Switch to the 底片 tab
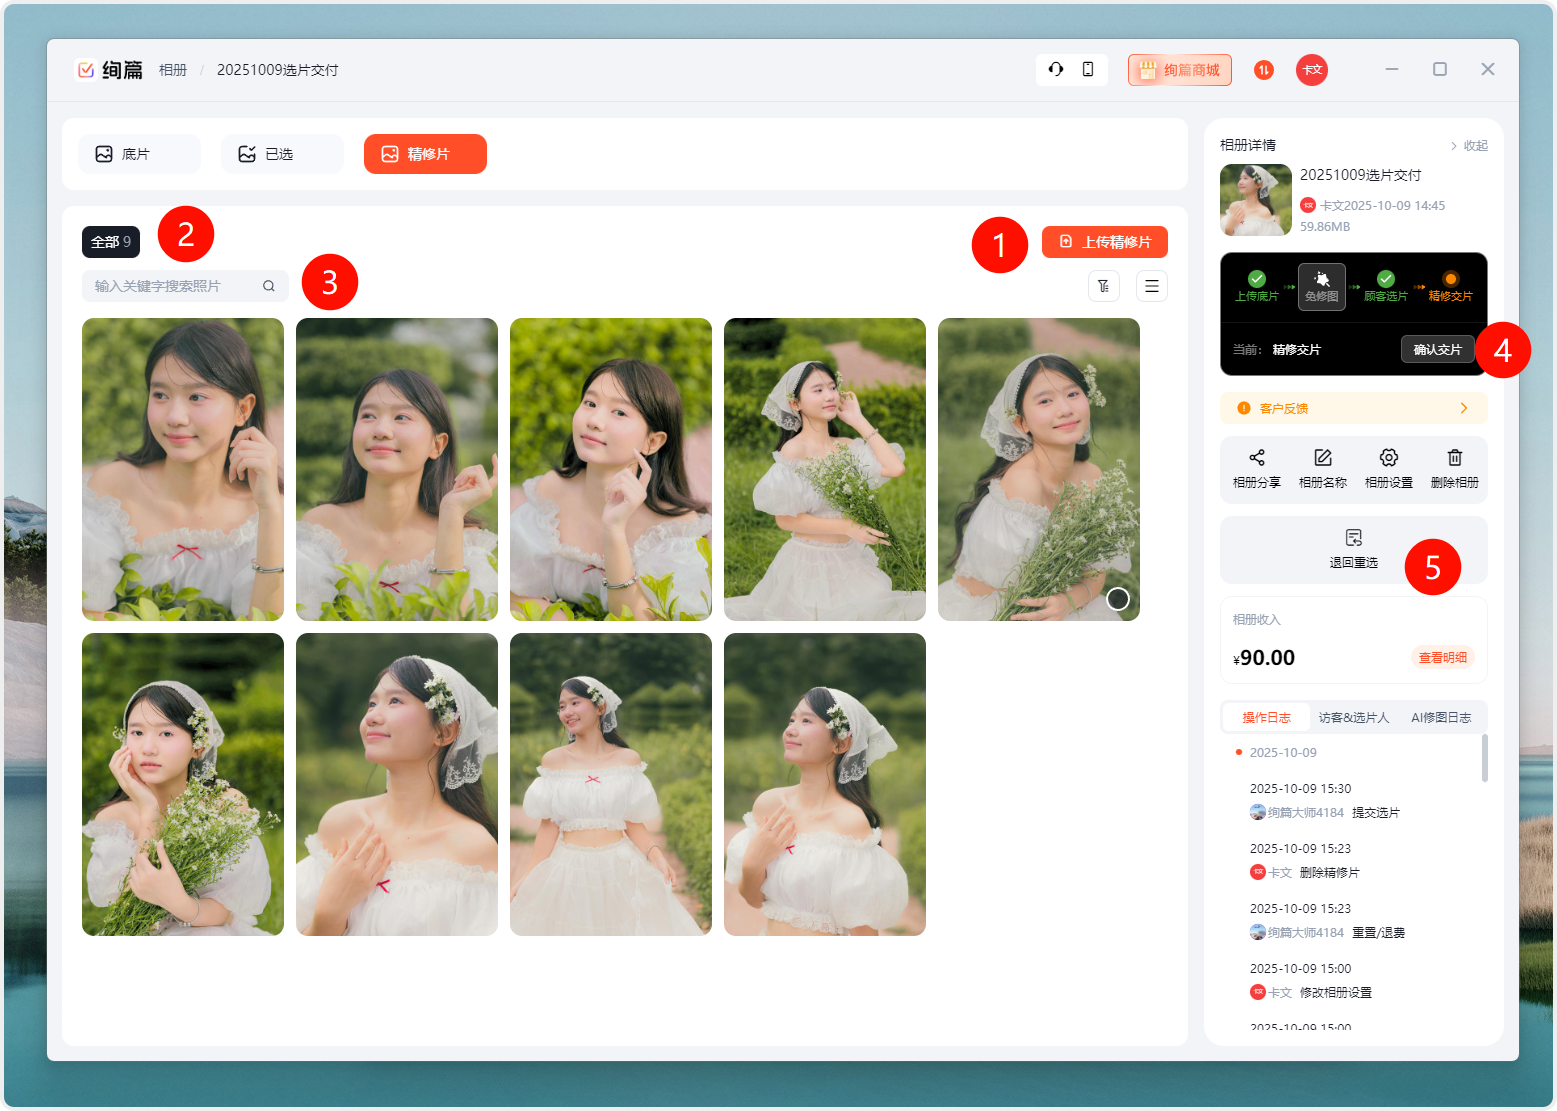1557x1111 pixels. [x=139, y=154]
